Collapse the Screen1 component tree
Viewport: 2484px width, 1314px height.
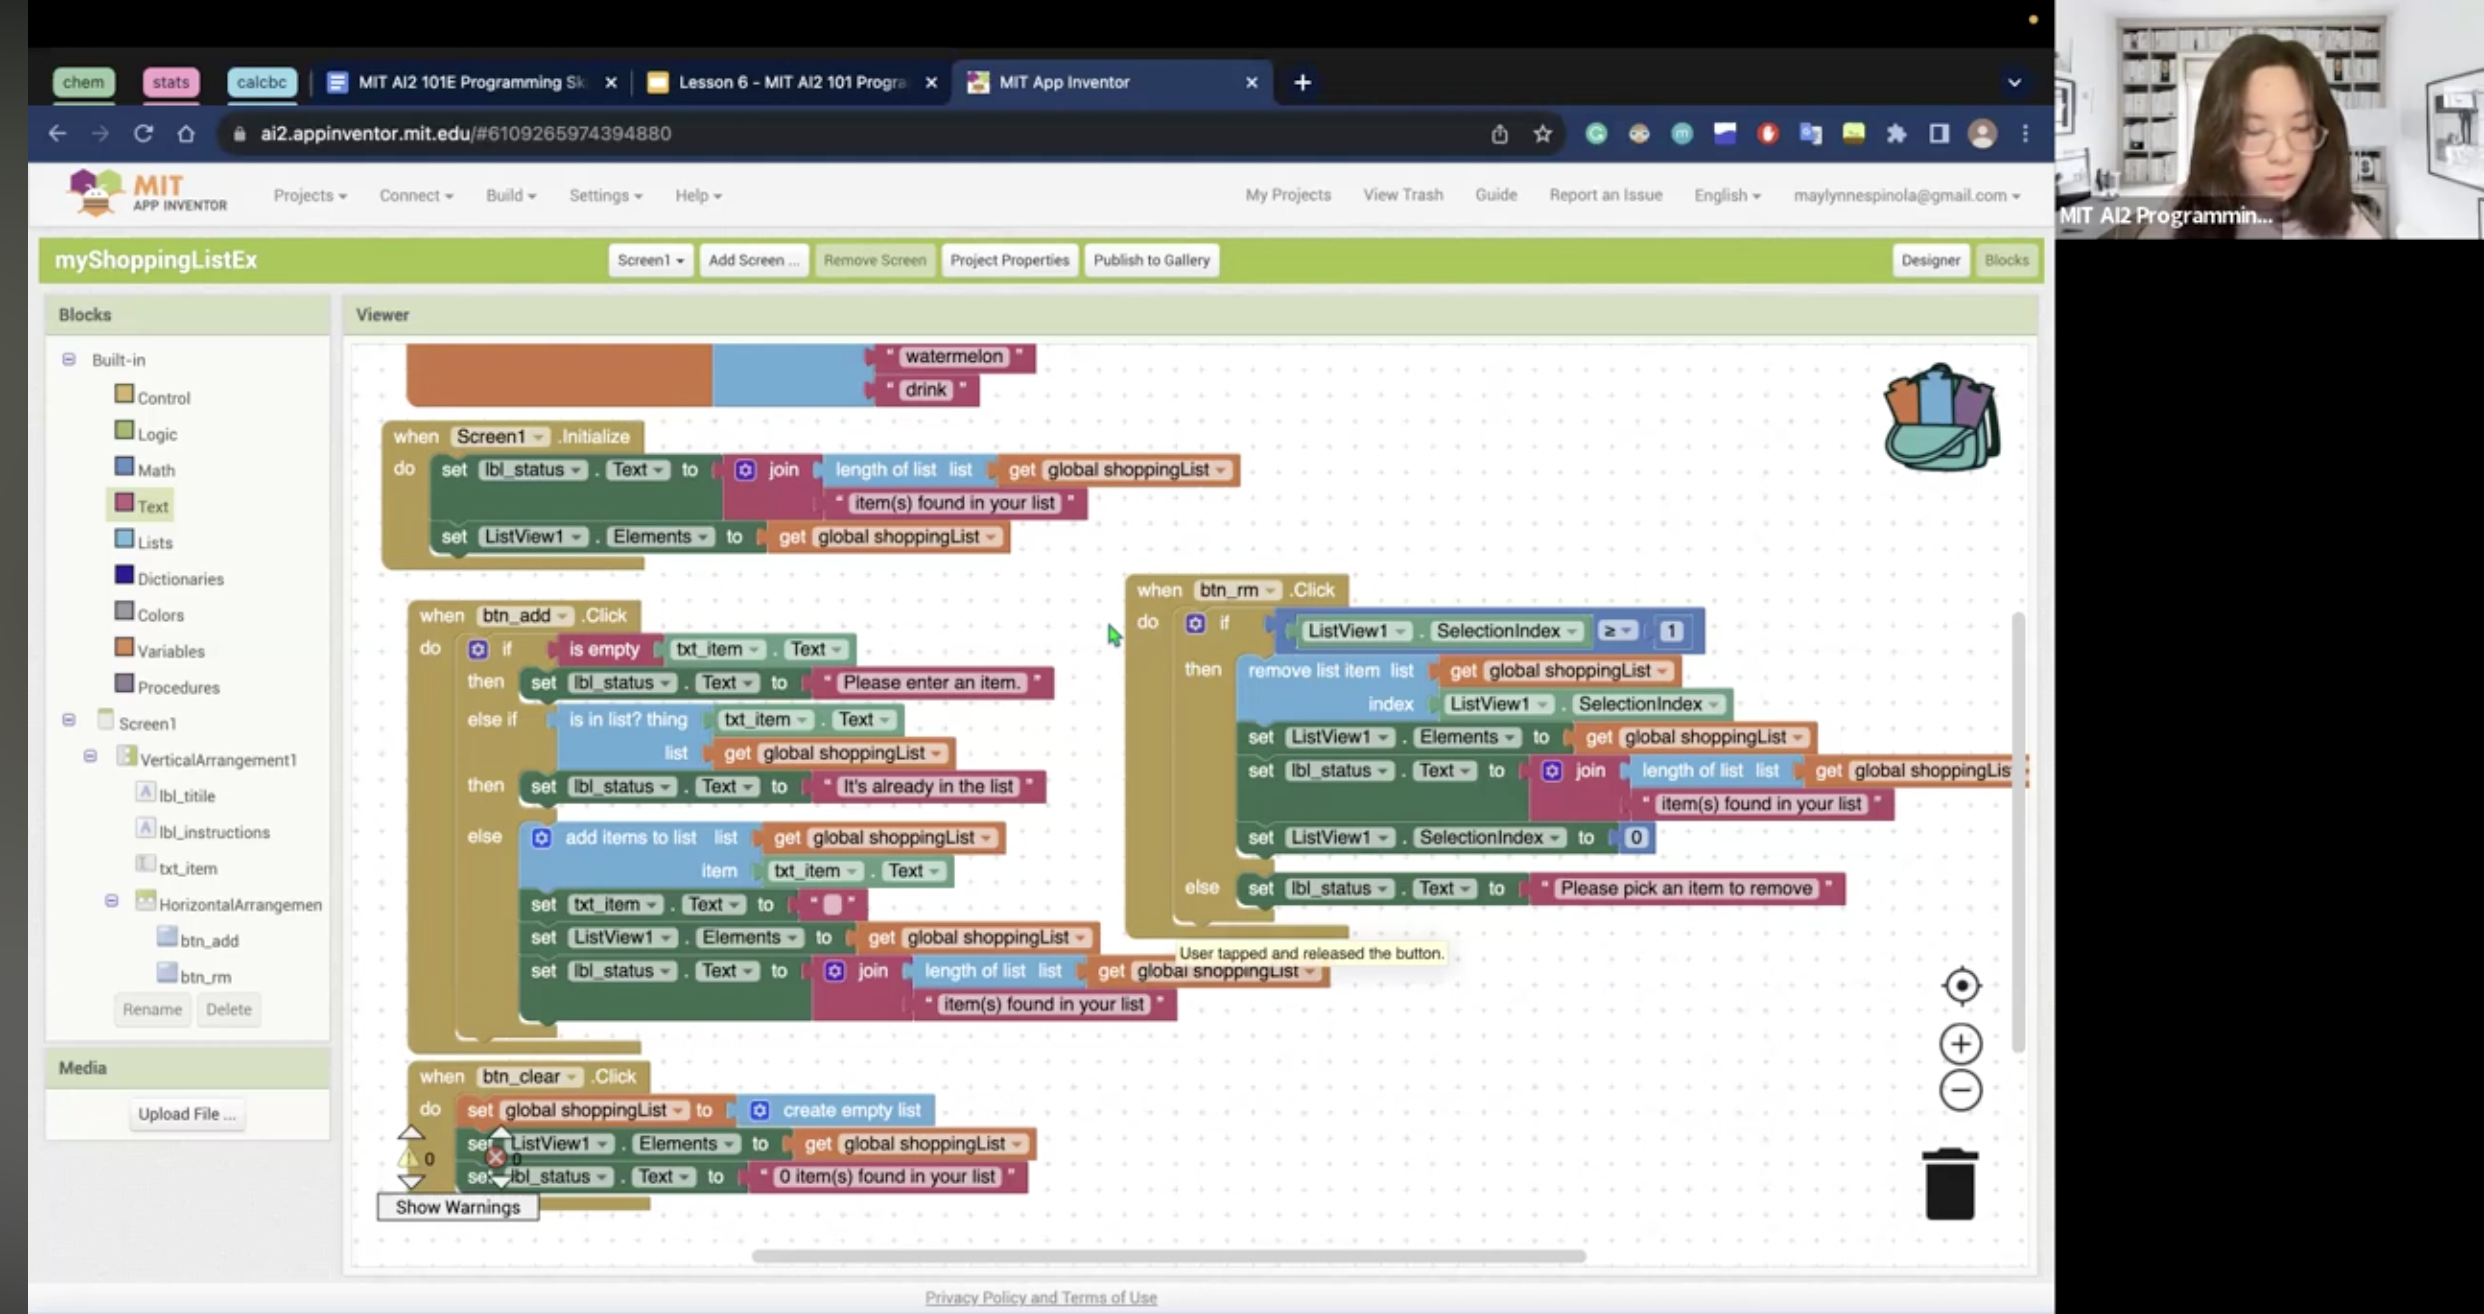(x=69, y=718)
